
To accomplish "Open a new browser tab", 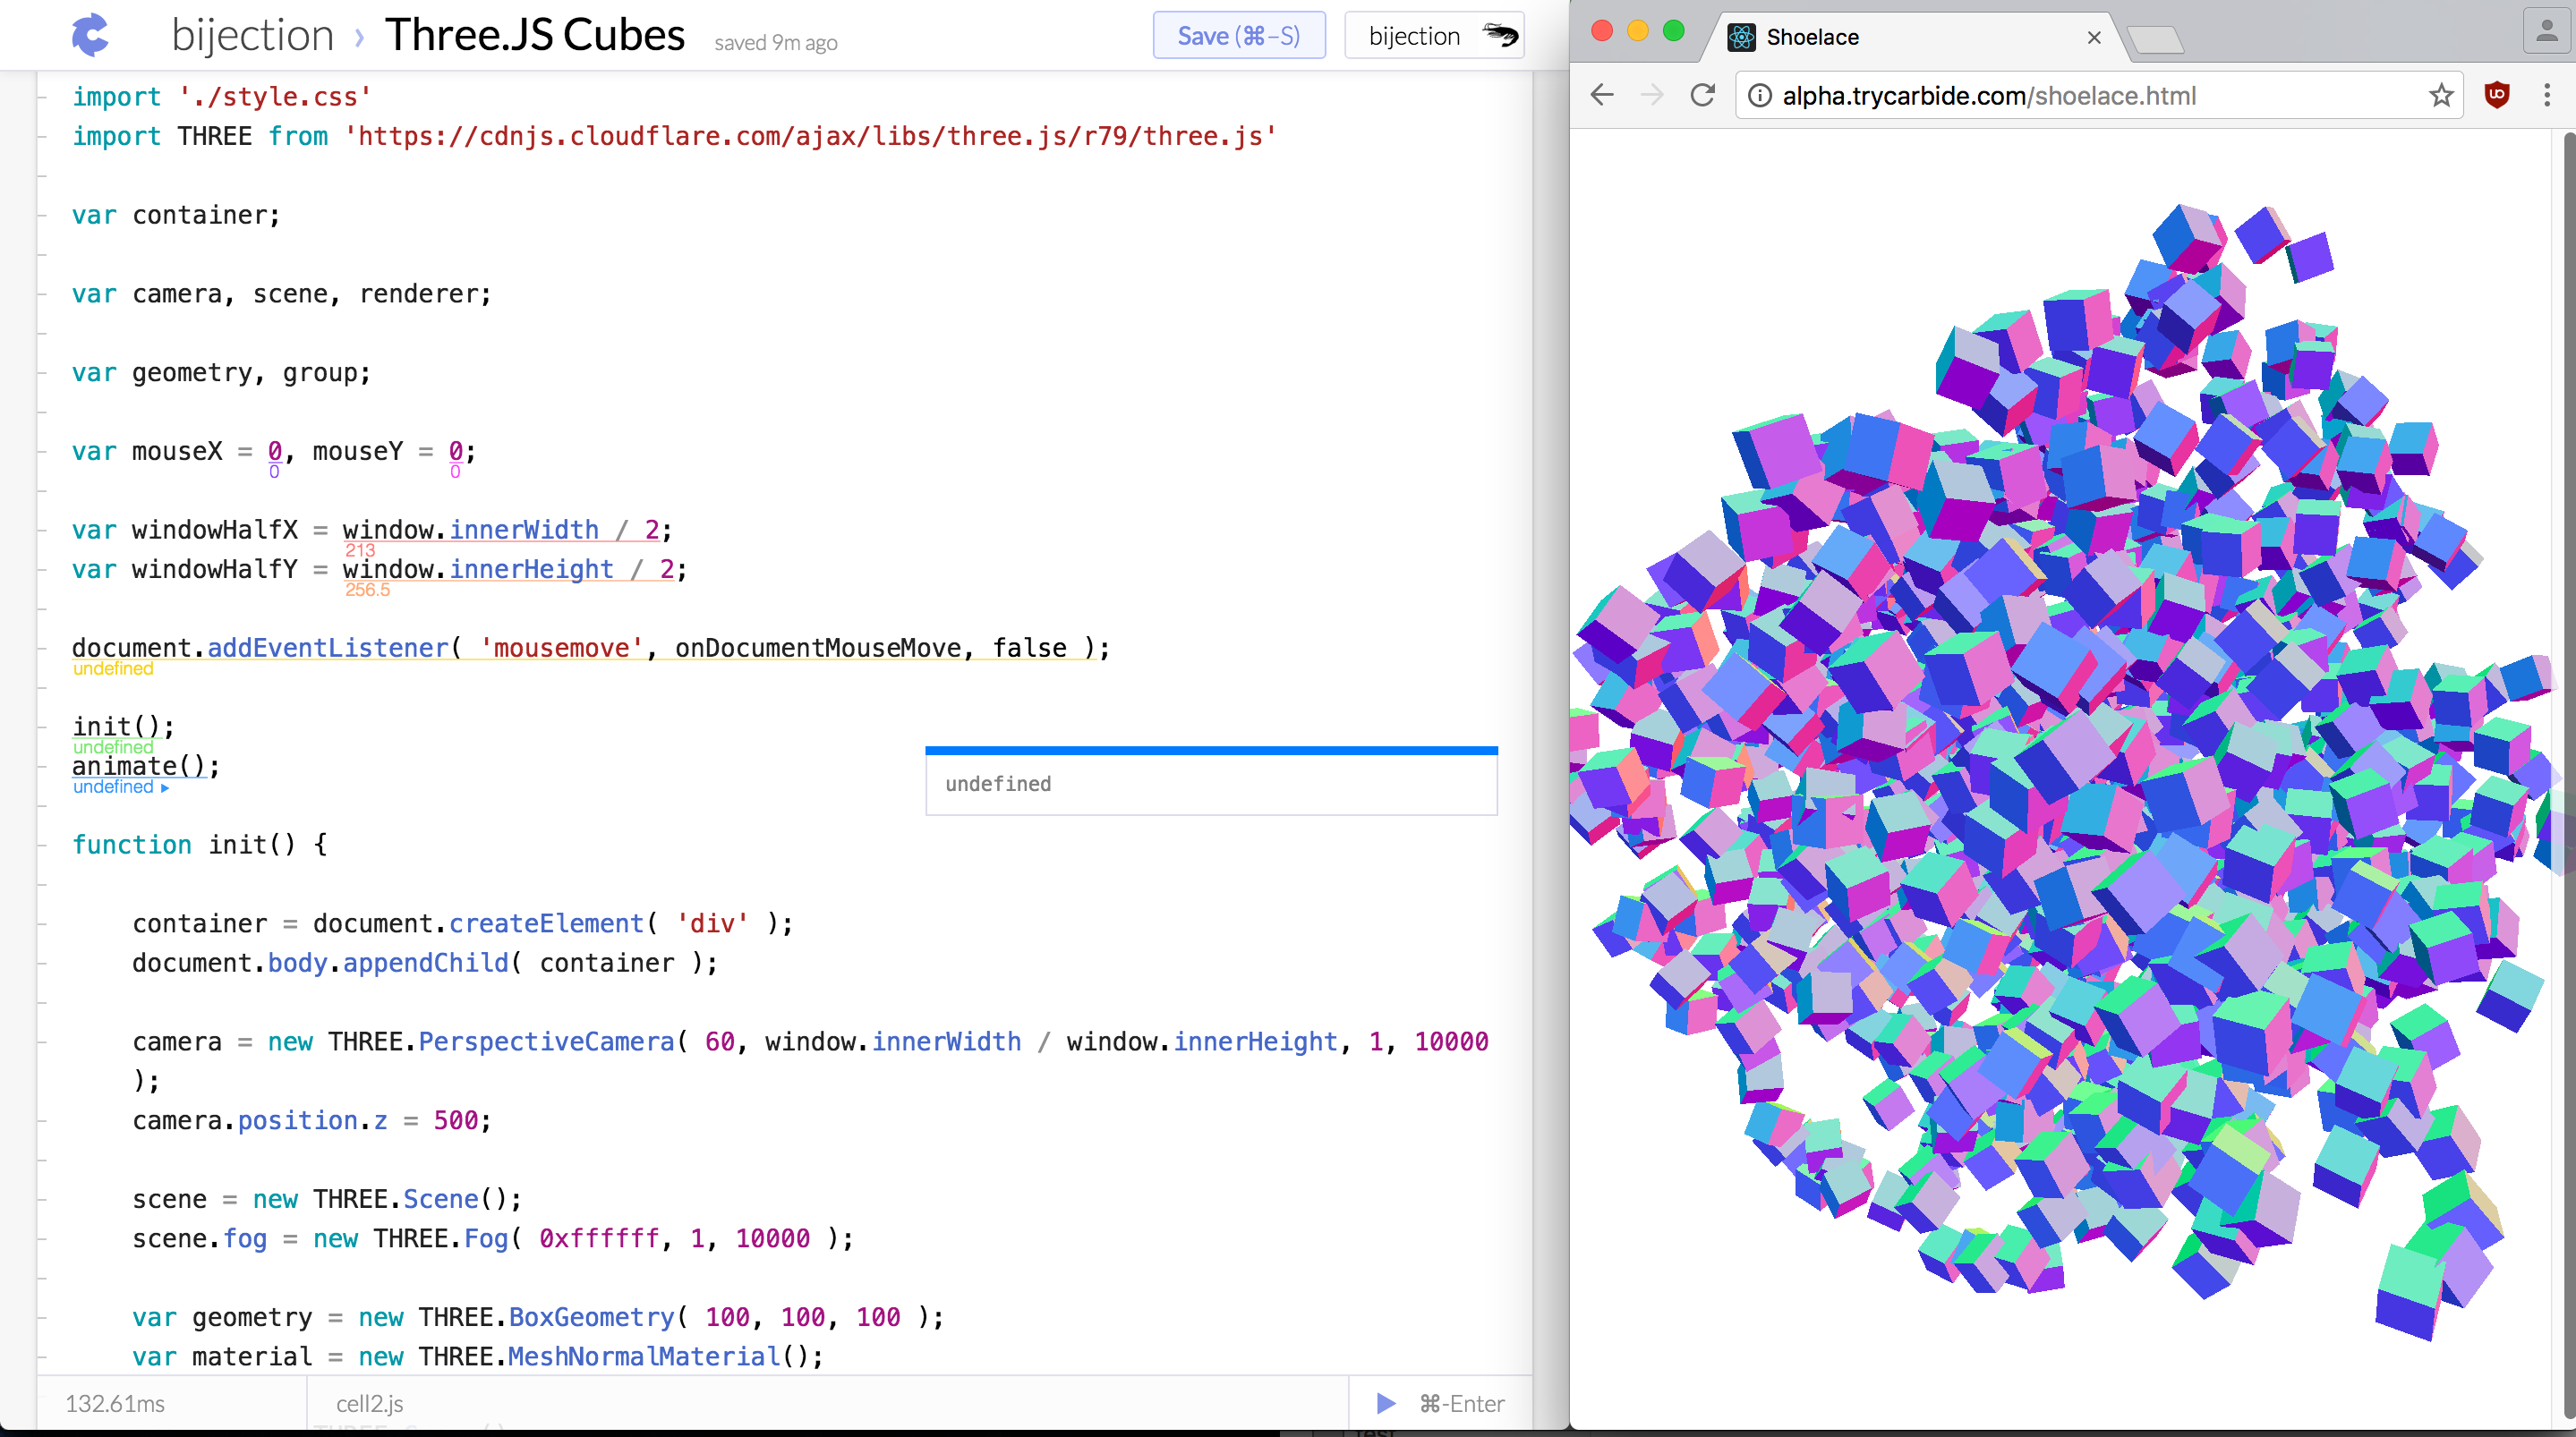I will (2156, 40).
